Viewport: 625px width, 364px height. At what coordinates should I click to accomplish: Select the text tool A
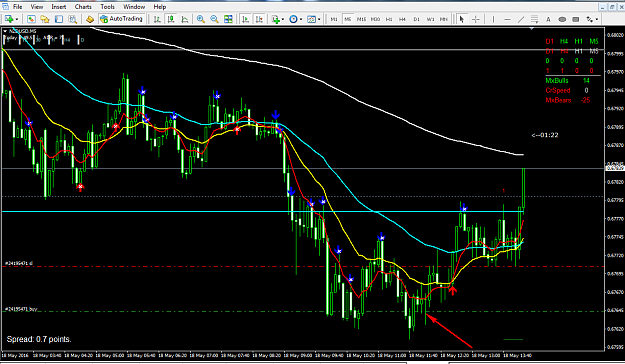coord(548,19)
